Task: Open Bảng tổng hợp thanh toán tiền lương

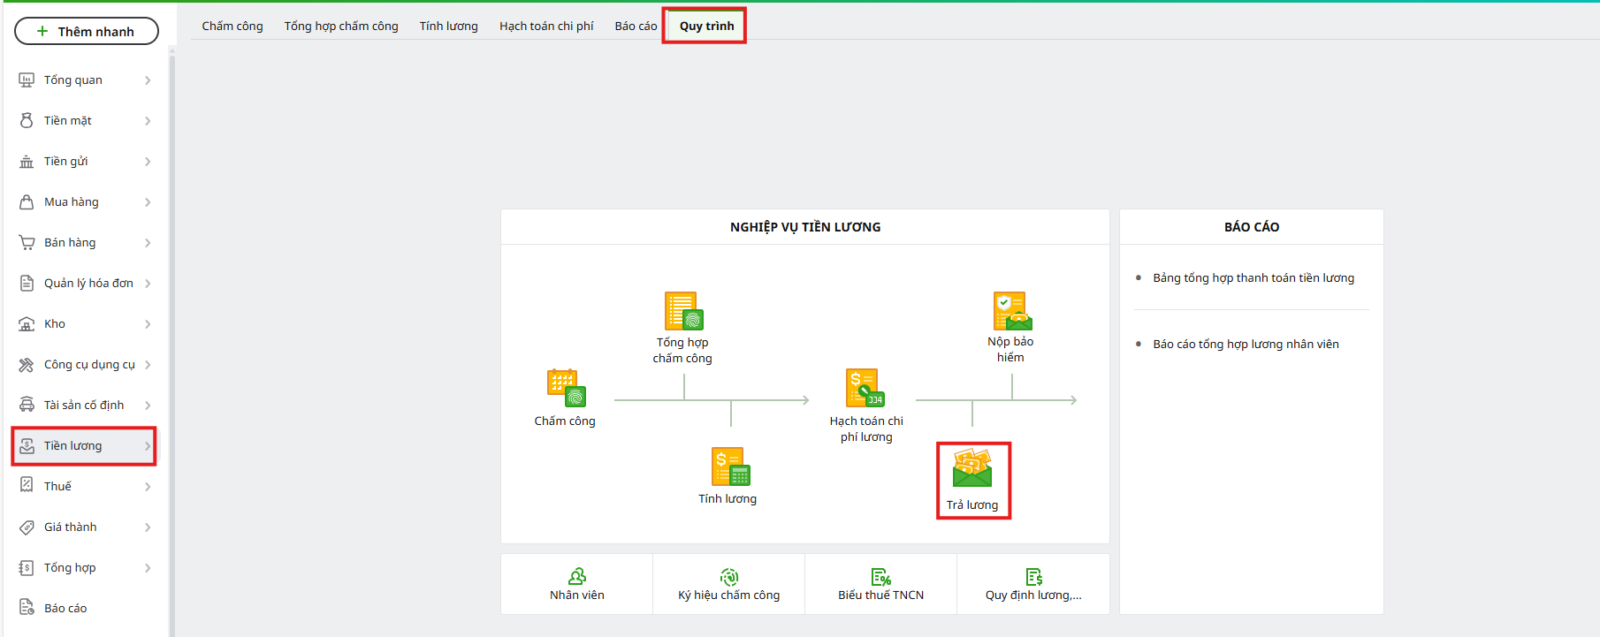Action: pos(1253,278)
